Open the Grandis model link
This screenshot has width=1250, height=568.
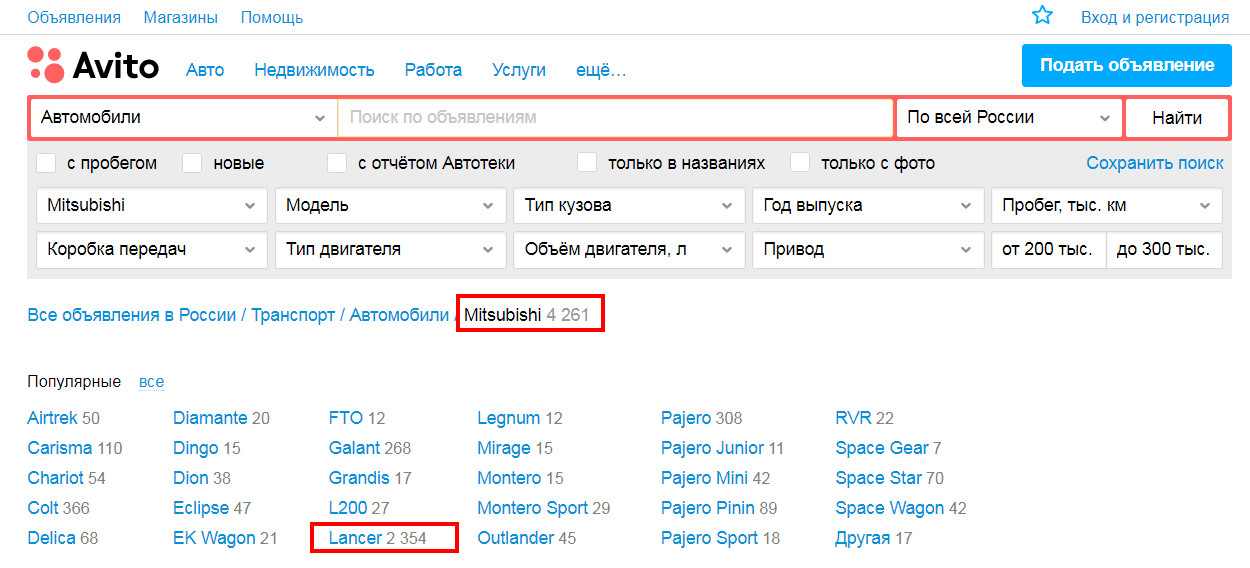[359, 478]
